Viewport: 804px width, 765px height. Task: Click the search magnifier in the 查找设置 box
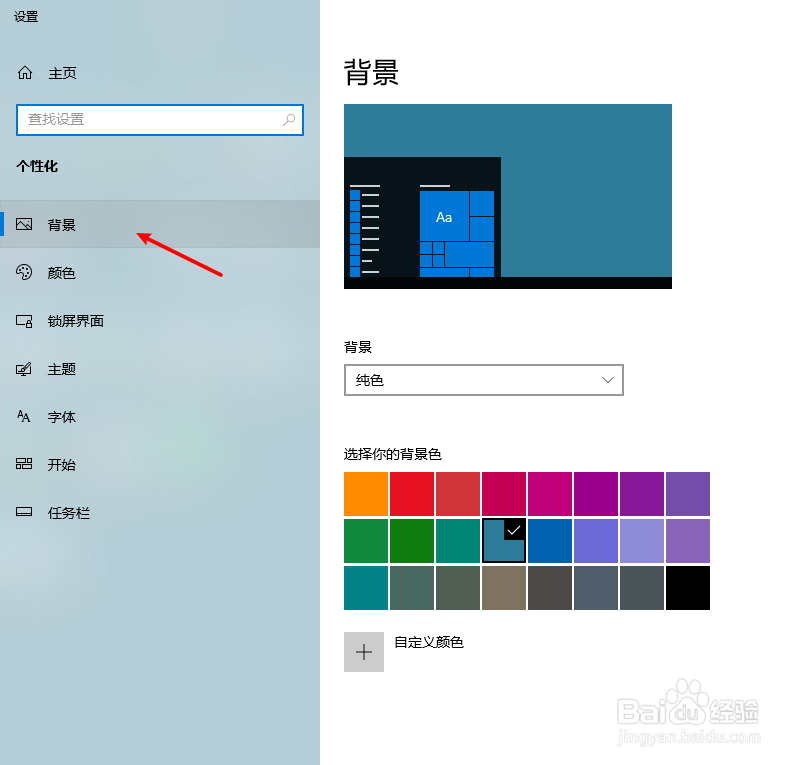tap(288, 119)
